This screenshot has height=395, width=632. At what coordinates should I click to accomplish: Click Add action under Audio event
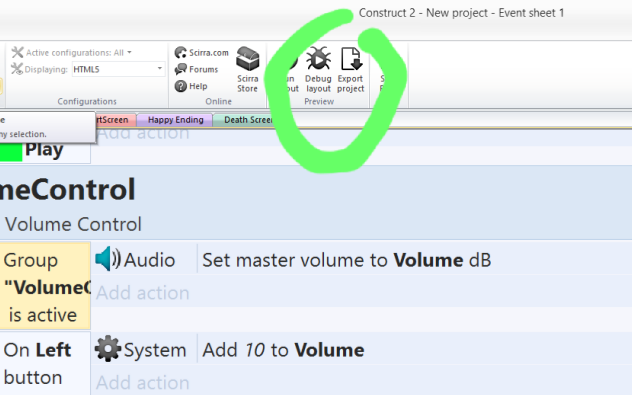143,293
